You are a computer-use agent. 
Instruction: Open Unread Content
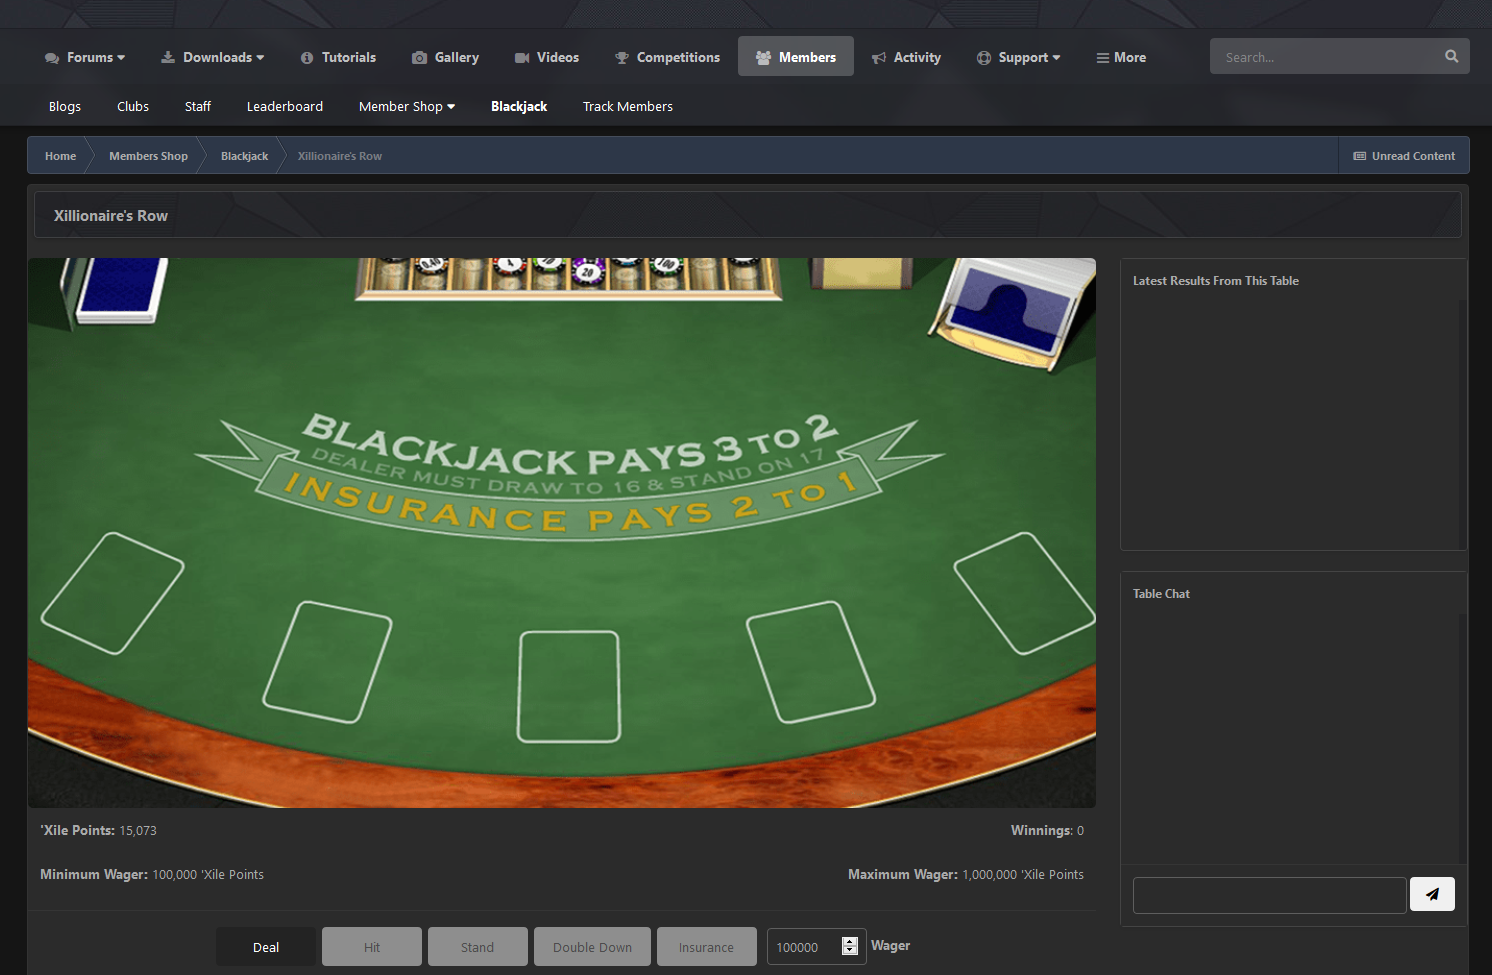pos(1404,156)
